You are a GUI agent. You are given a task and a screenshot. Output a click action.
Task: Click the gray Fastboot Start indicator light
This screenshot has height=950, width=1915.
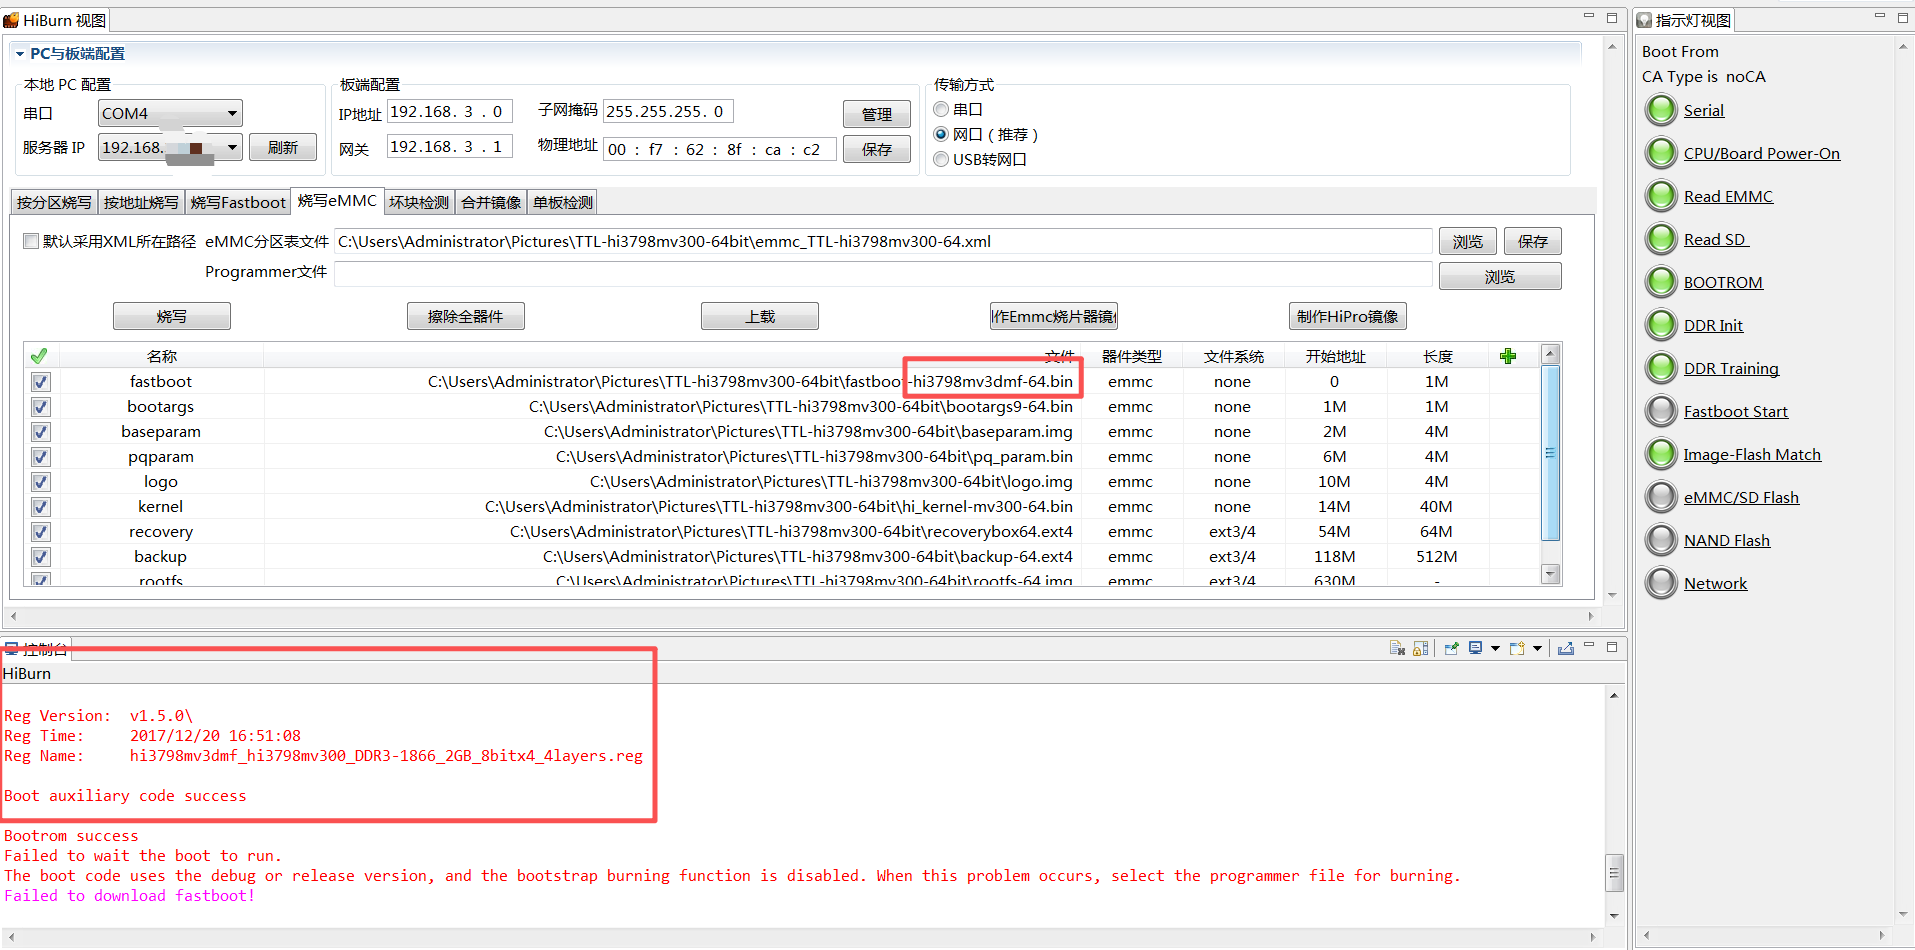coord(1661,411)
